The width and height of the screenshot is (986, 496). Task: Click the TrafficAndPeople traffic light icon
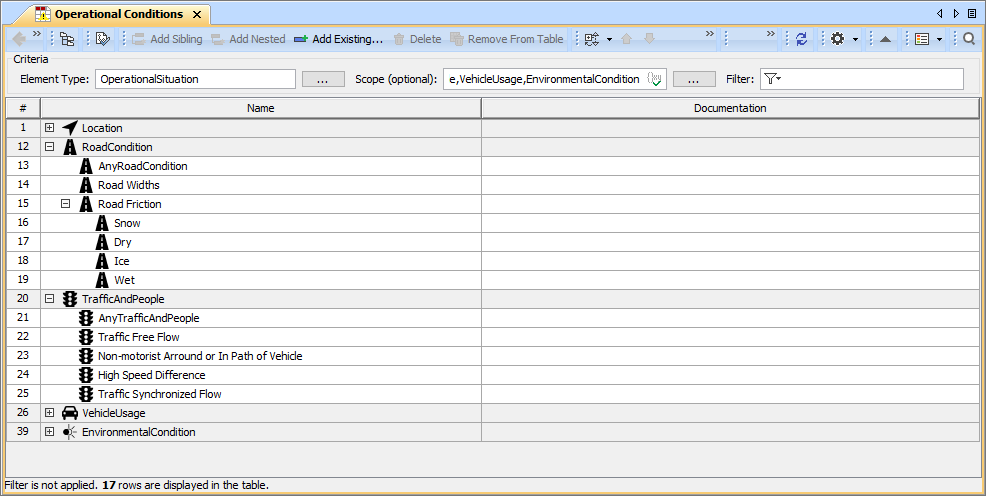pos(70,299)
